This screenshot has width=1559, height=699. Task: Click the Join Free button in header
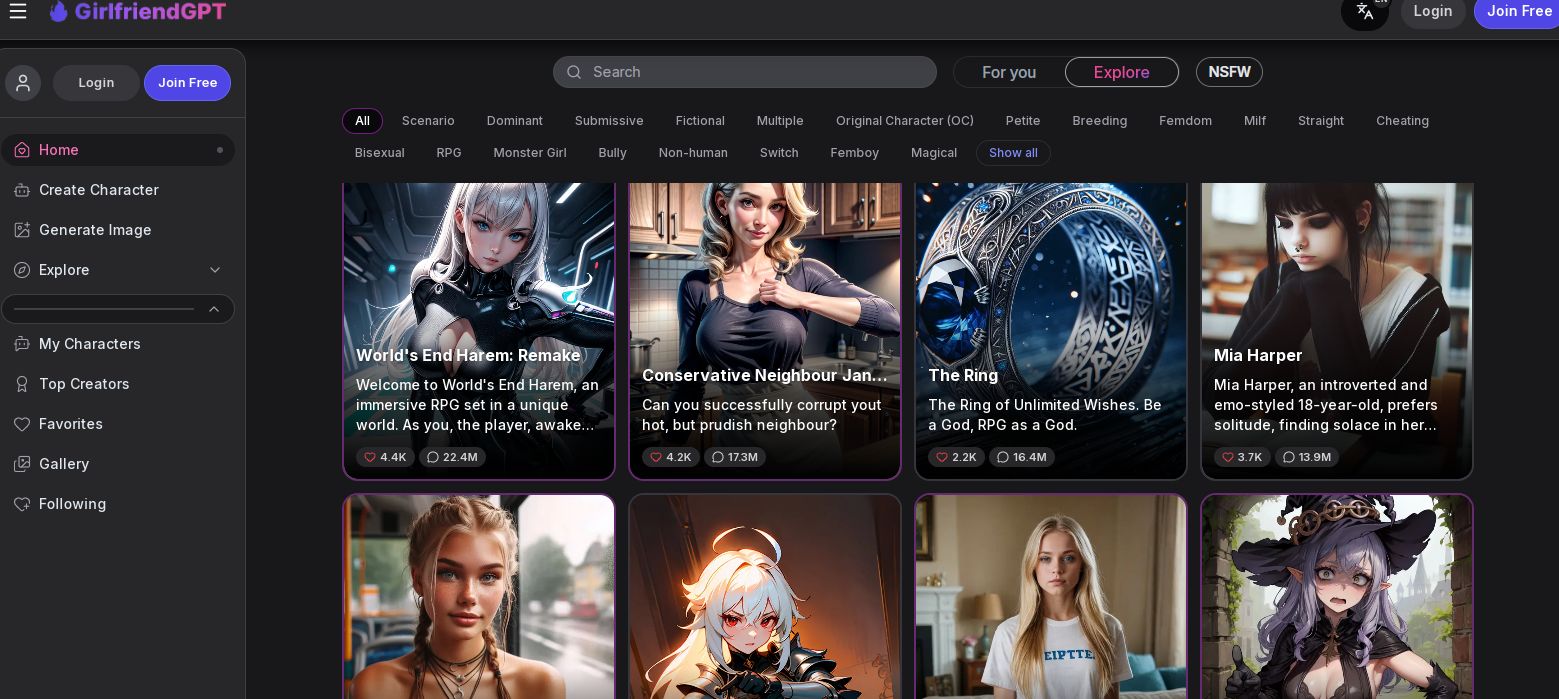pos(1516,11)
